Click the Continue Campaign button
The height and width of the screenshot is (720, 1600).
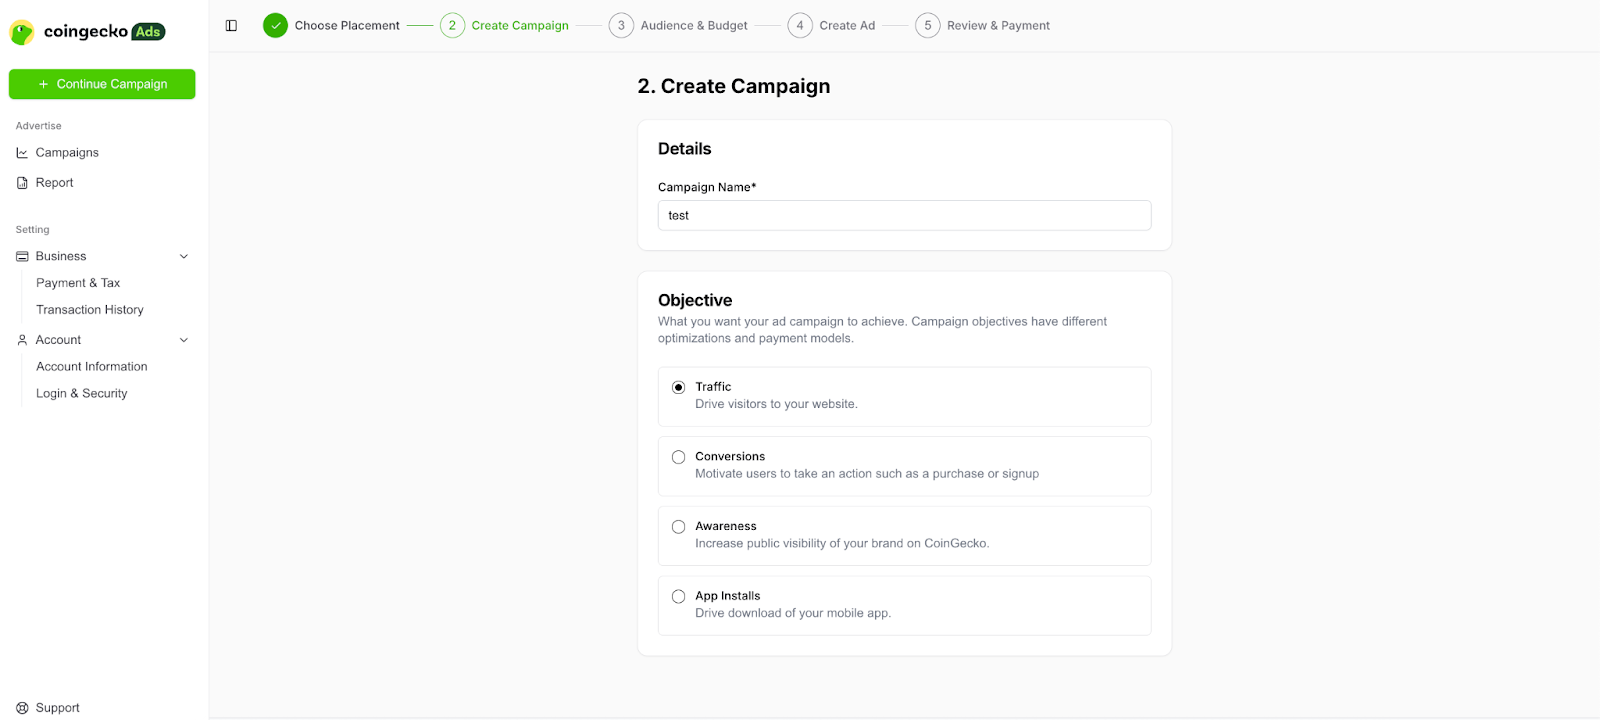point(102,84)
